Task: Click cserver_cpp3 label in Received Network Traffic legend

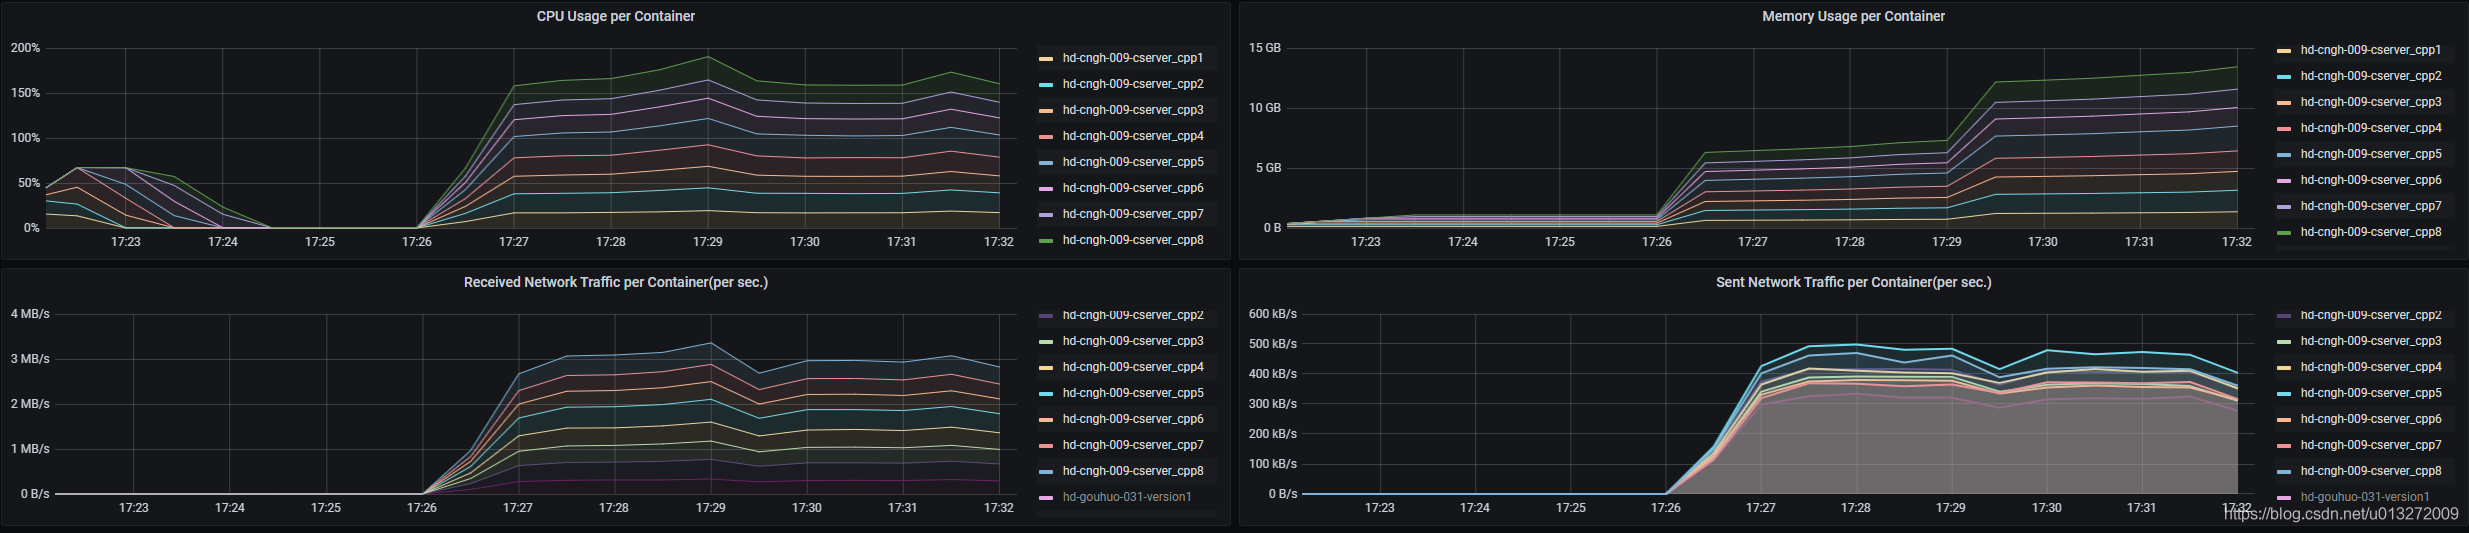Action: [1133, 341]
